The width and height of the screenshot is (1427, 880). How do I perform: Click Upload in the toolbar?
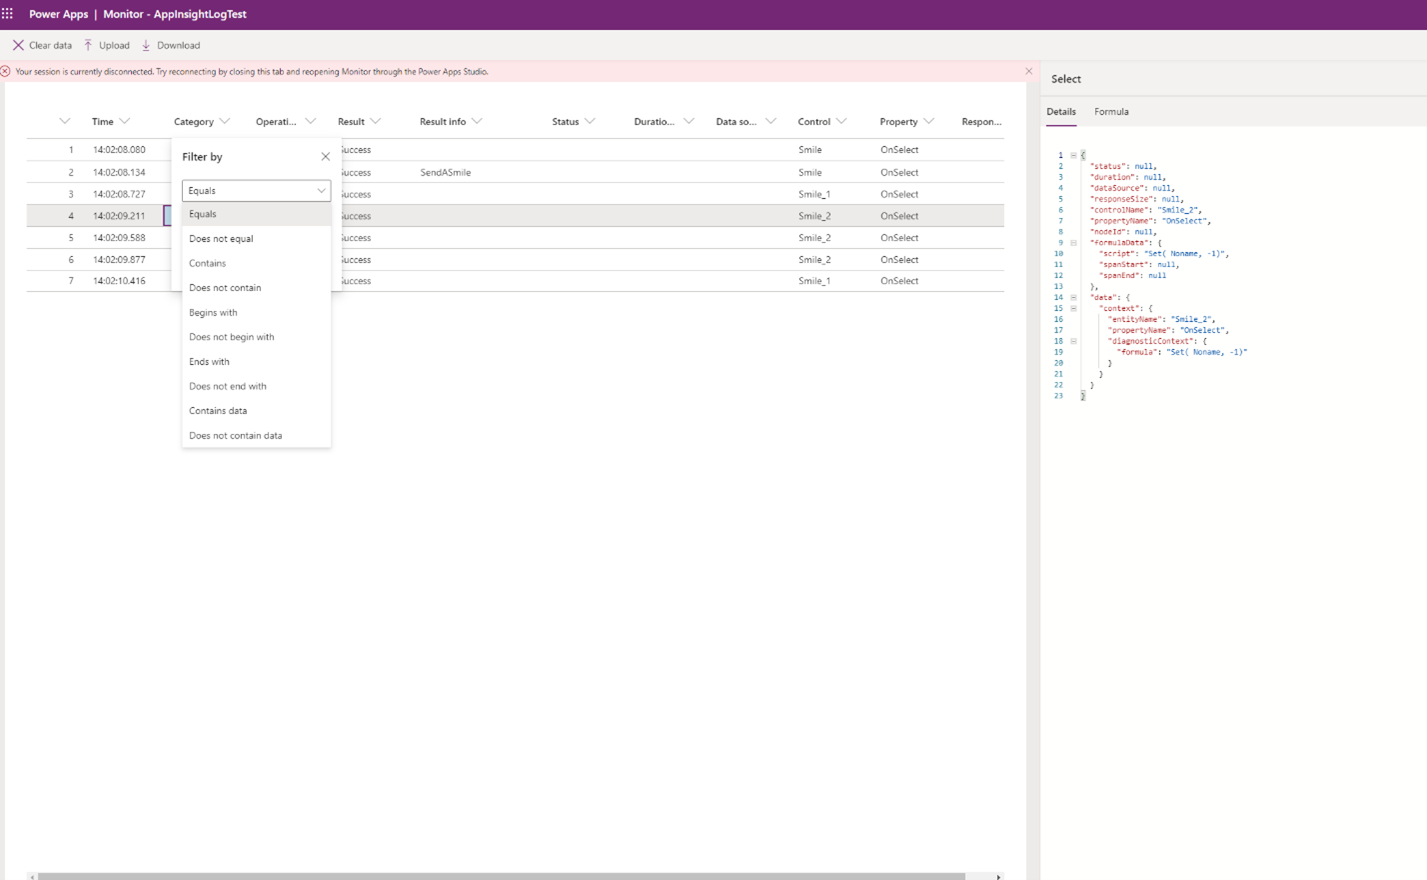[x=107, y=45]
